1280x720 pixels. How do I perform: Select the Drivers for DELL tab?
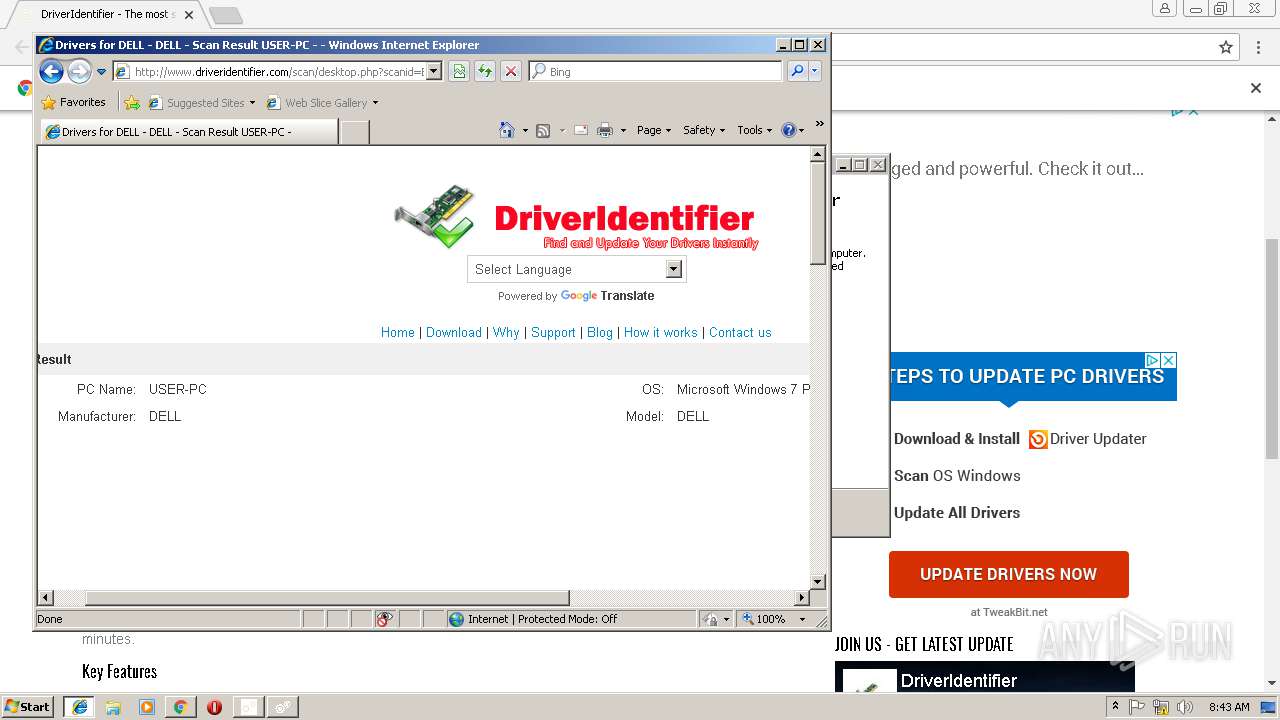pyautogui.click(x=189, y=131)
